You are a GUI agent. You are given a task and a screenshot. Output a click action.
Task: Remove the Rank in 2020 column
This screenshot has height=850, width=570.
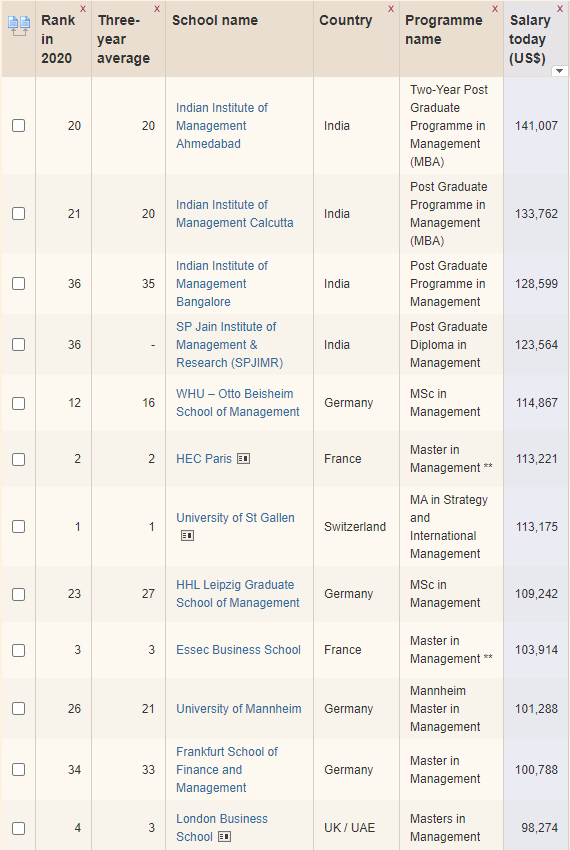(83, 9)
